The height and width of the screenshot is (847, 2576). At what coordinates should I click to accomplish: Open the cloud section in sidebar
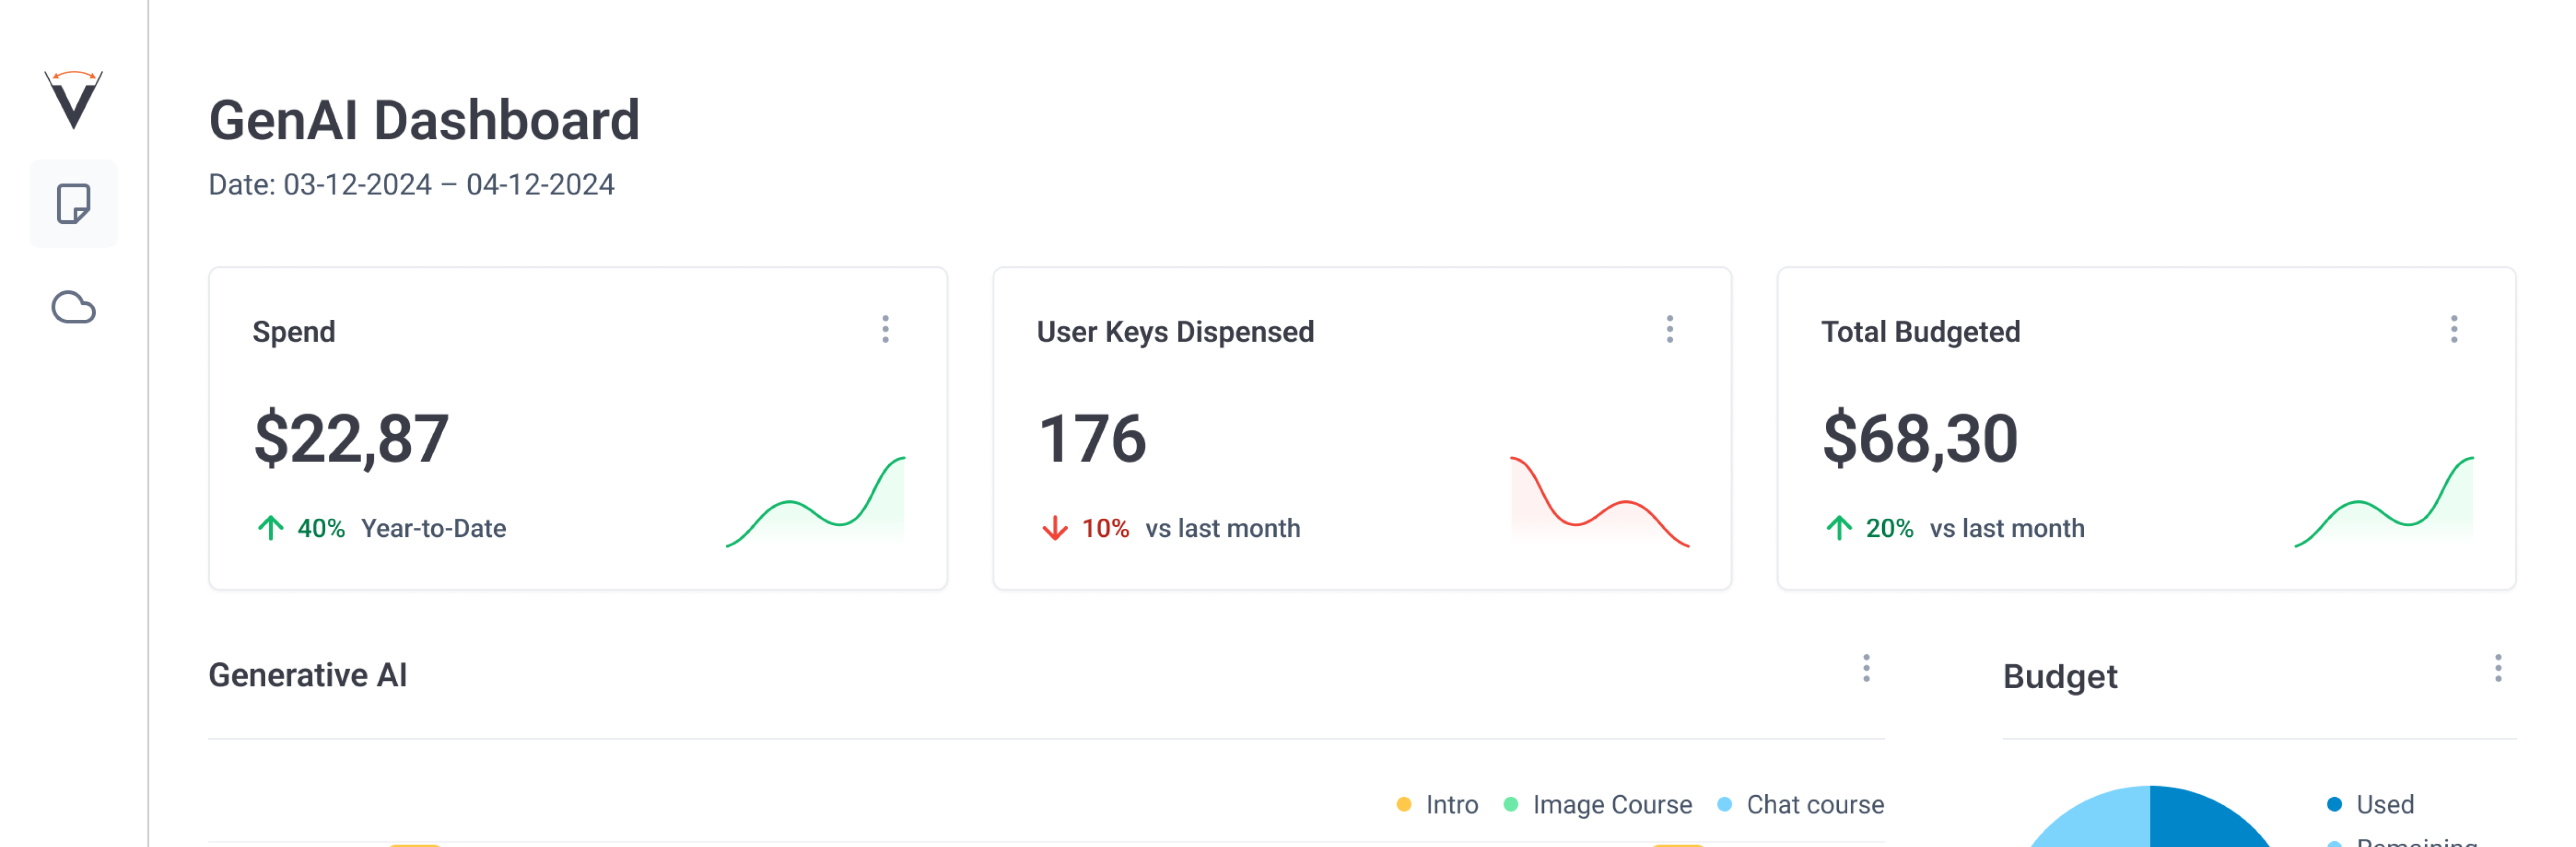click(73, 307)
